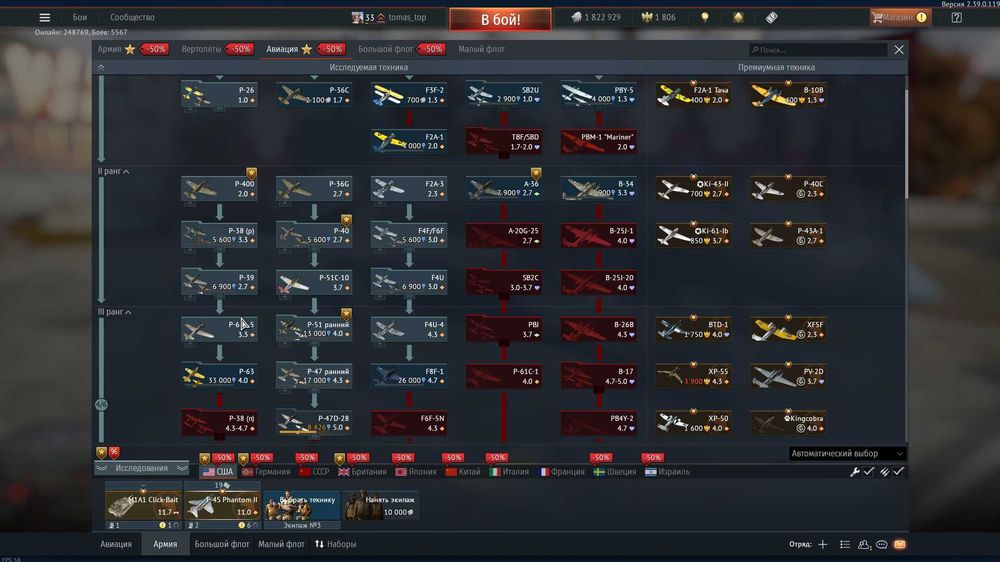Add squad member with plus icon
This screenshot has height=562, width=1000.
(x=823, y=544)
